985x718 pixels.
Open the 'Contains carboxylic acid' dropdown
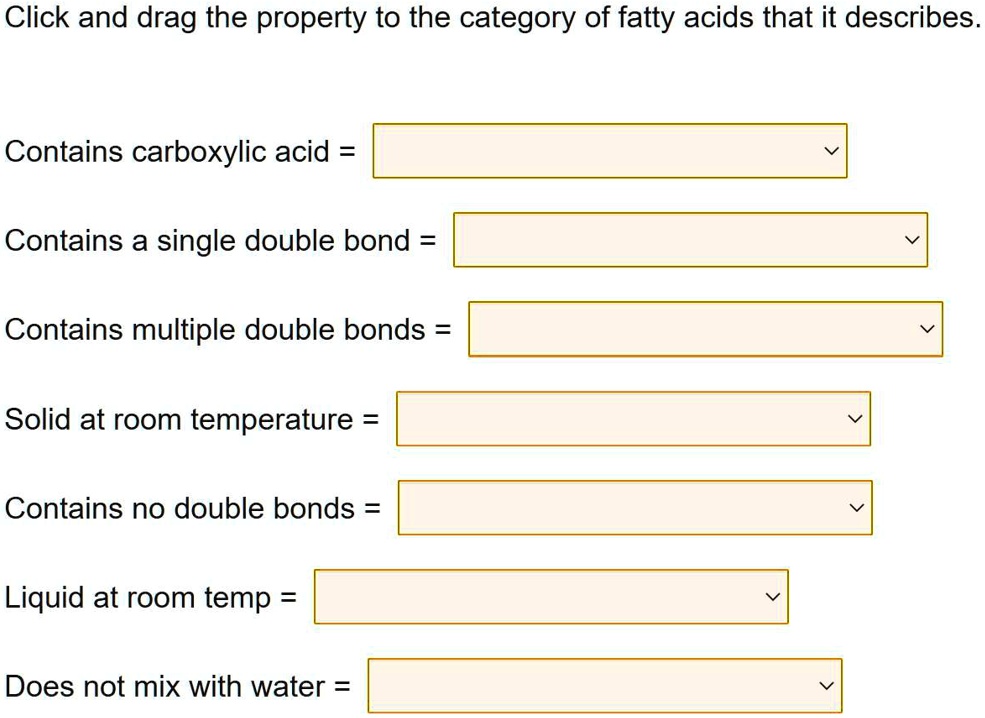(608, 150)
